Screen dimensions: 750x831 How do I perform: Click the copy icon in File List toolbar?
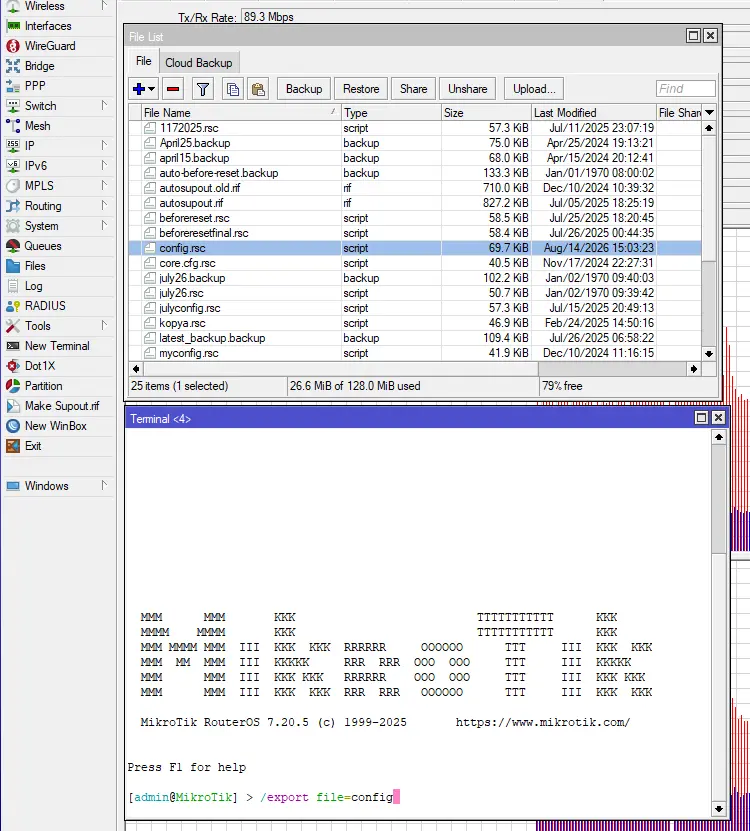coord(233,89)
